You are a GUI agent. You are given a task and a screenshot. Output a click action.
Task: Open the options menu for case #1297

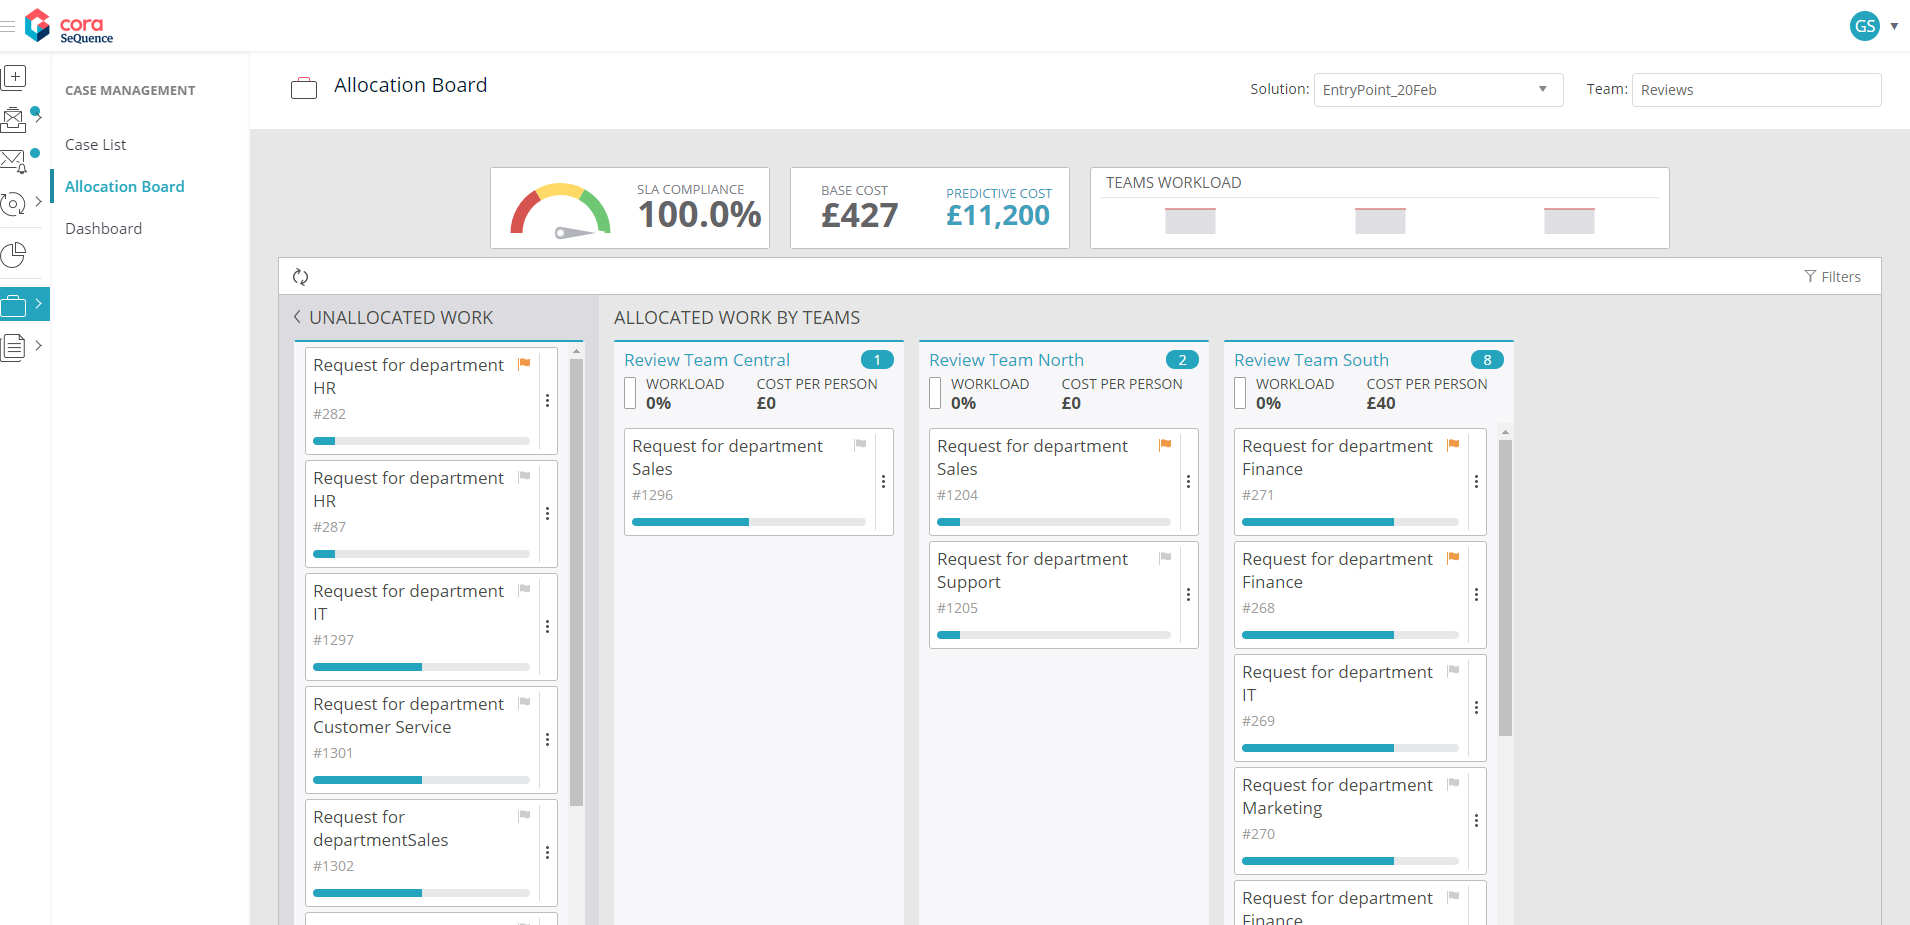click(x=547, y=626)
